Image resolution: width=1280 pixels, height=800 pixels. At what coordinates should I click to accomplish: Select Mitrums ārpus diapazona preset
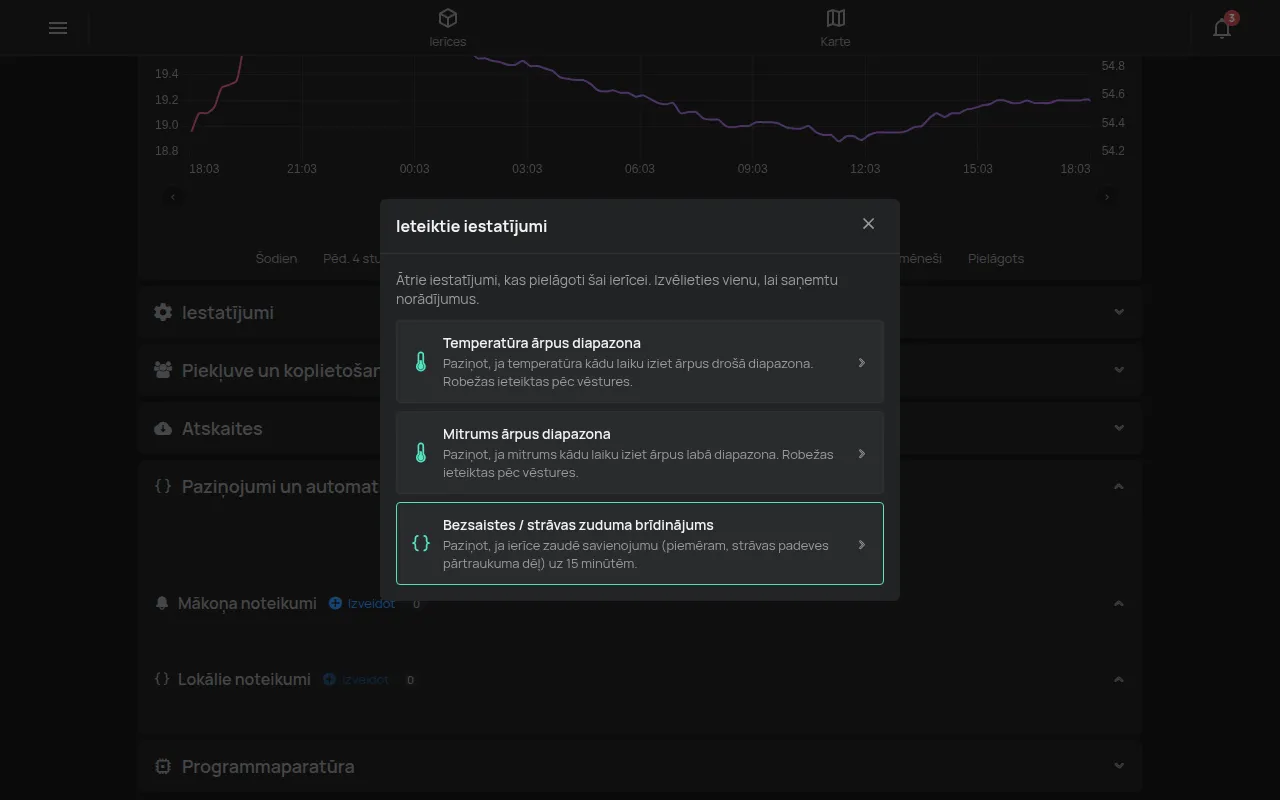coord(640,453)
